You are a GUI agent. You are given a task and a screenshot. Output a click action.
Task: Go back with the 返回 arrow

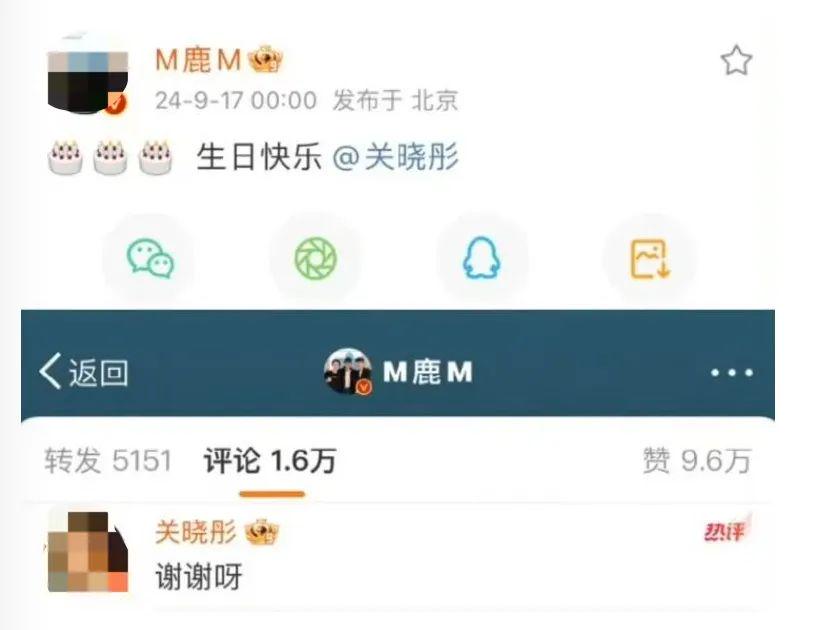point(83,372)
